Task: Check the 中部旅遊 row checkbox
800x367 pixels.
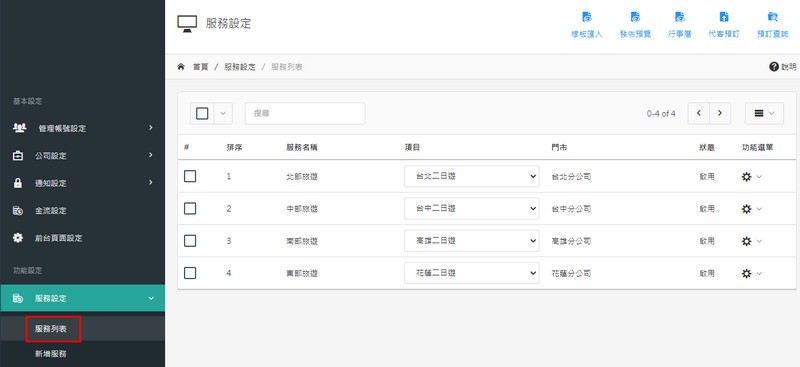Action: [x=190, y=208]
